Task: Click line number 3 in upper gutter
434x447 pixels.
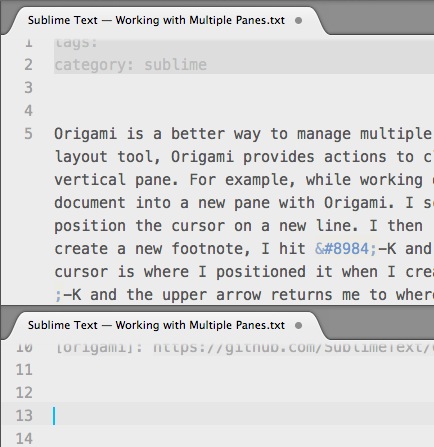Action: (x=28, y=88)
